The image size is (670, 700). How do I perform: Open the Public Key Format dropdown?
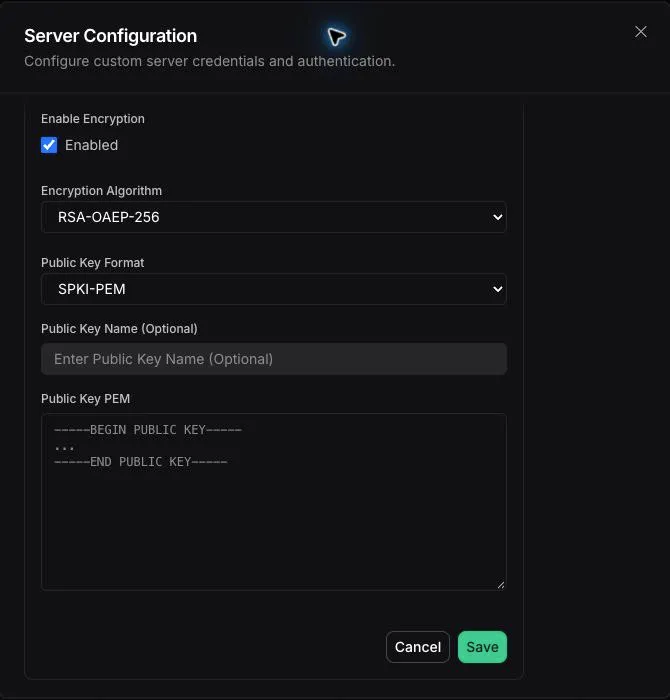tap(274, 289)
